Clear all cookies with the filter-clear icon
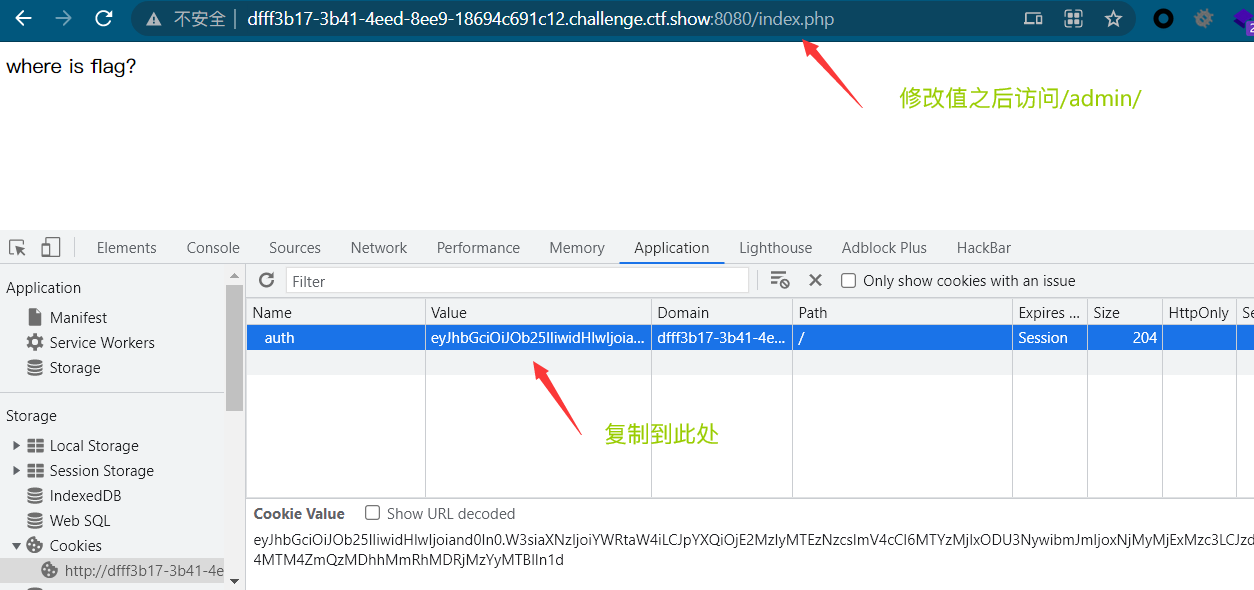1254x590 pixels. 780,281
